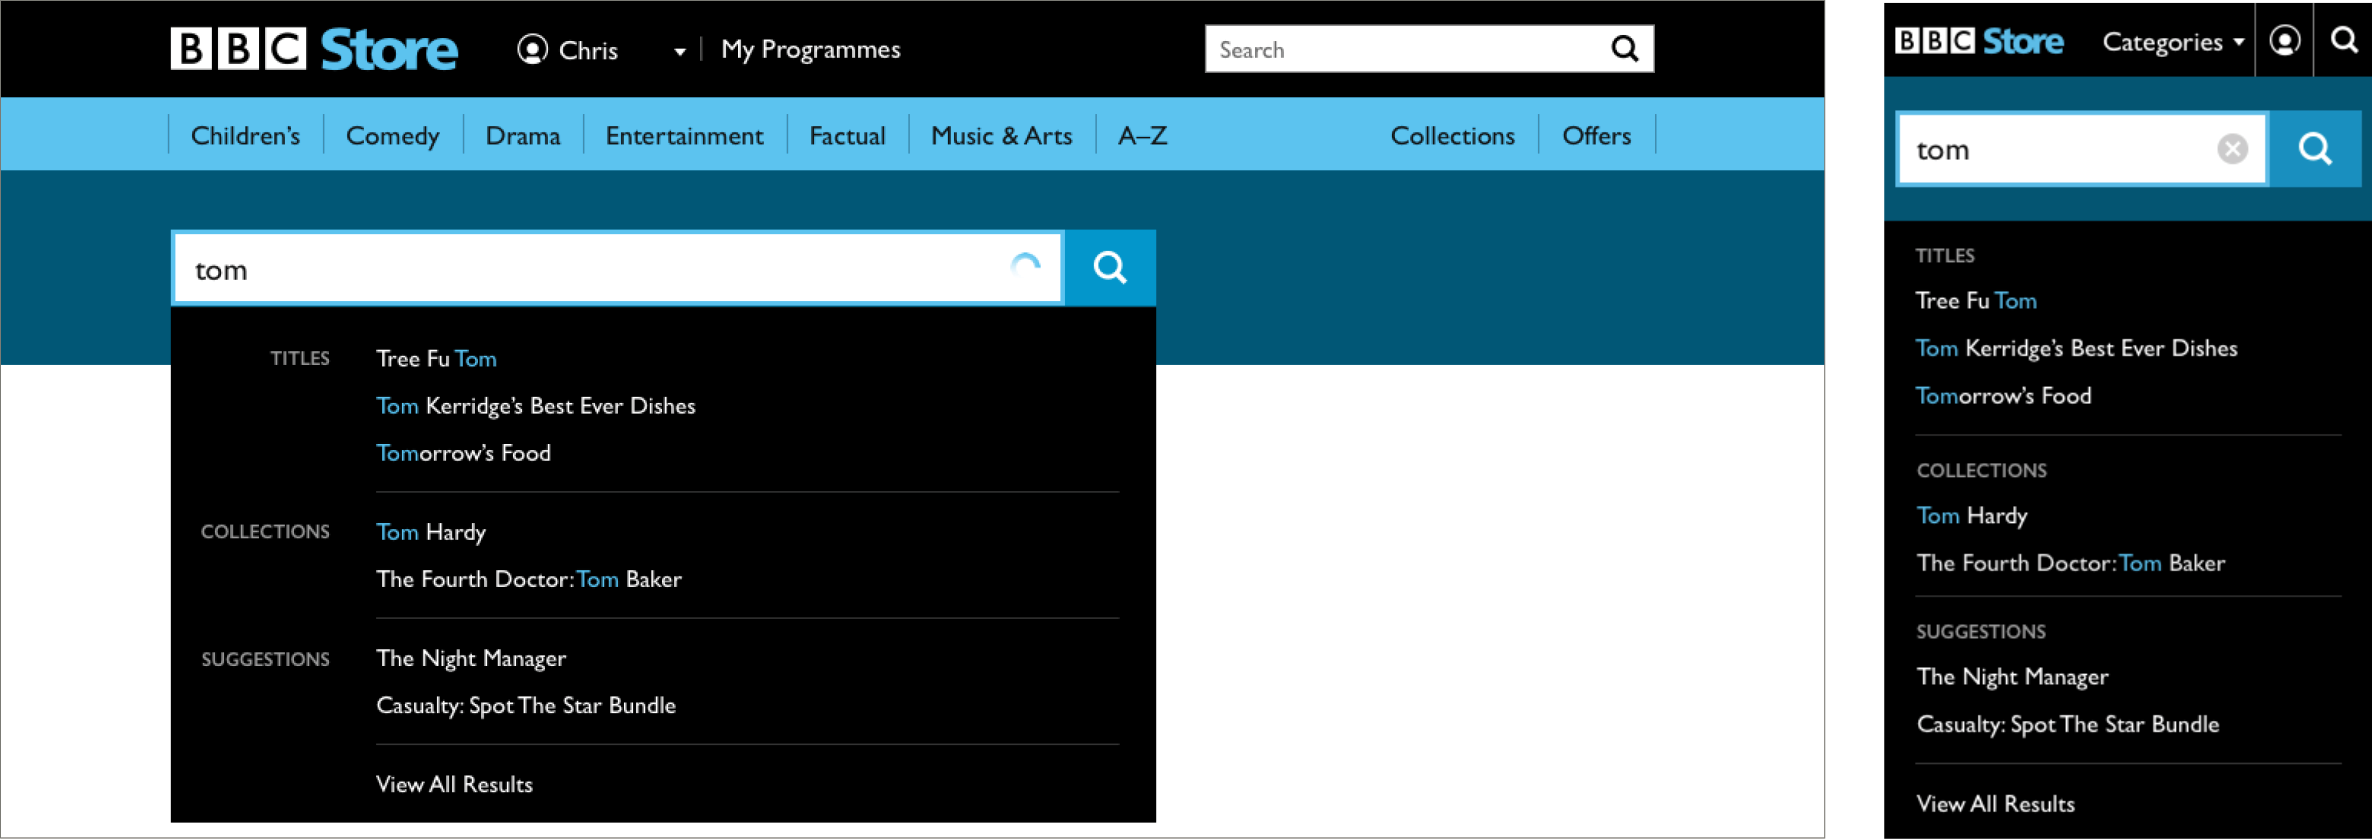Viewport: 2372px width, 839px height.
Task: Select 'Tom Hardy' in mobile collections
Action: 1972,515
